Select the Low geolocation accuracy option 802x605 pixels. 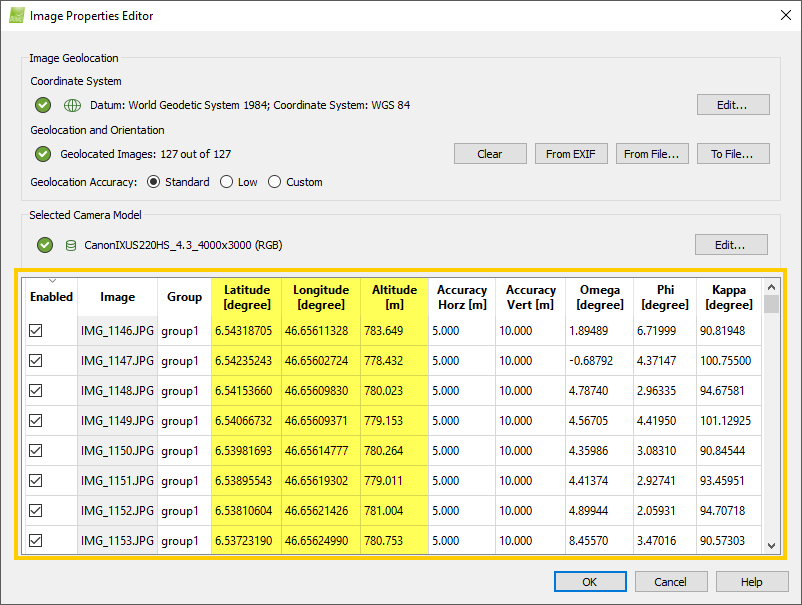[226, 182]
